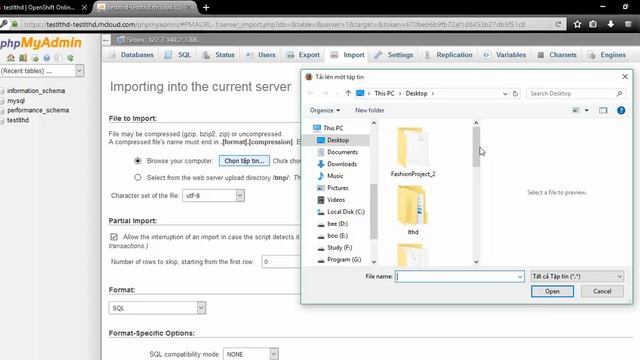Click the Open button in file dialog
The width and height of the screenshot is (640, 360).
click(552, 291)
